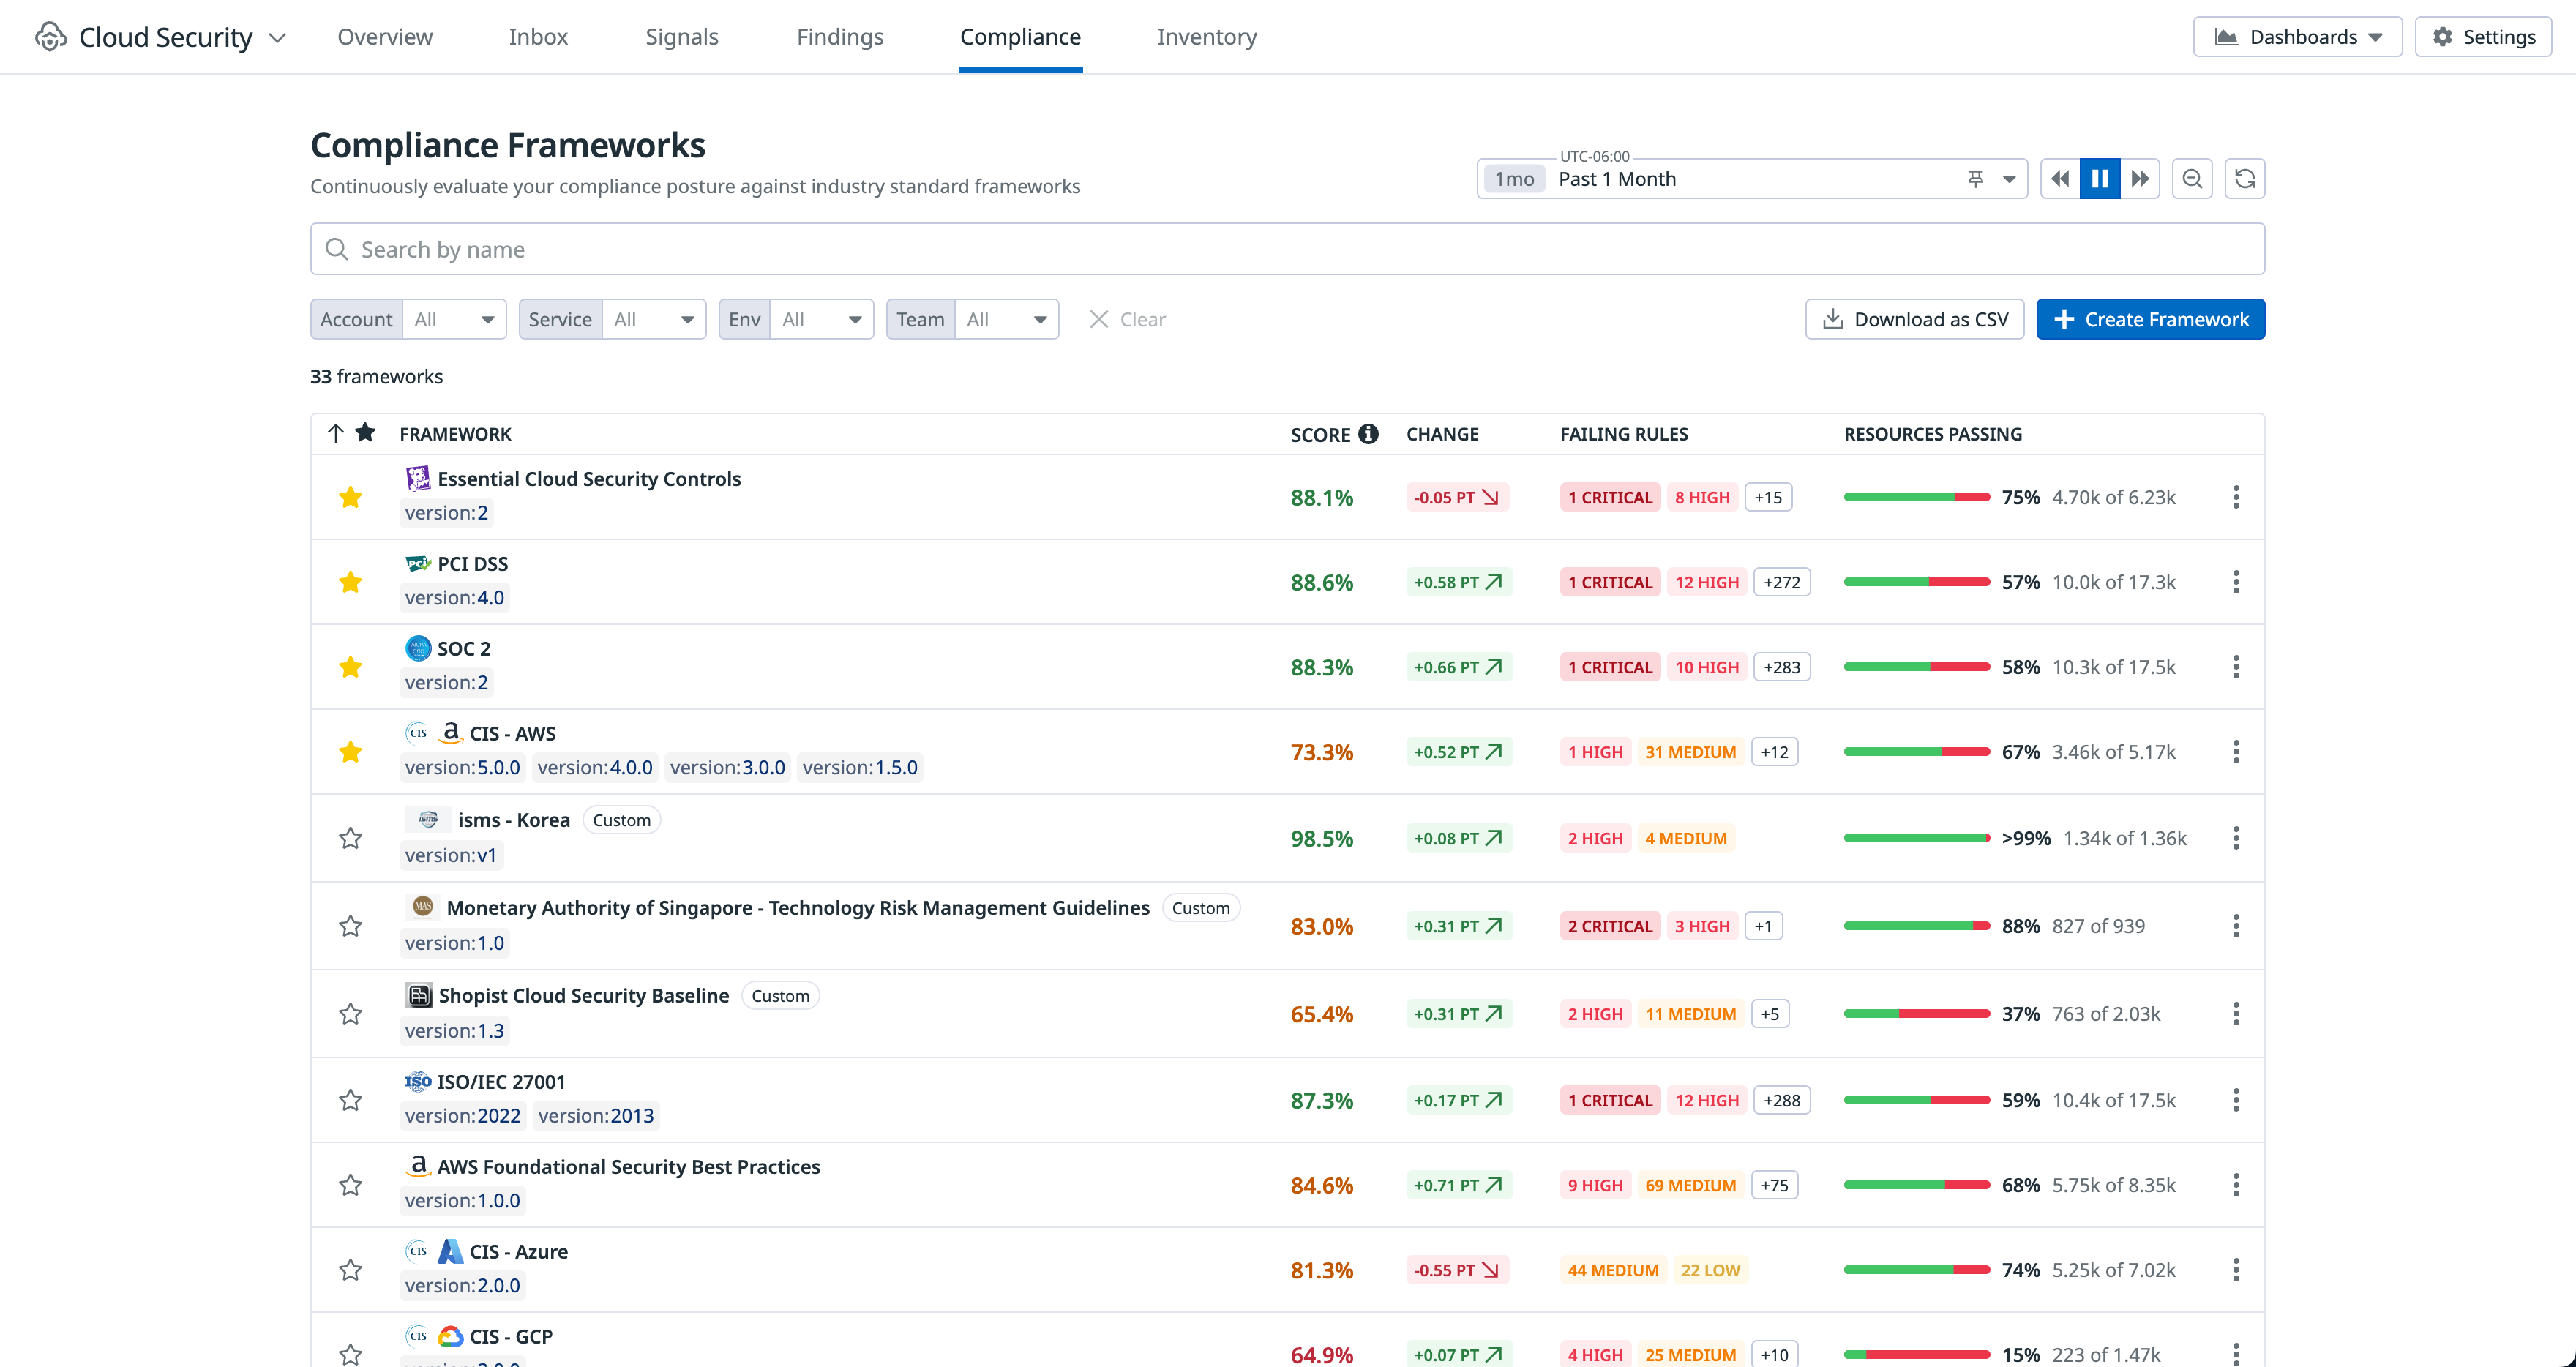Star the isms - Korea framework
Viewport: 2576px width, 1367px height.
tap(350, 838)
